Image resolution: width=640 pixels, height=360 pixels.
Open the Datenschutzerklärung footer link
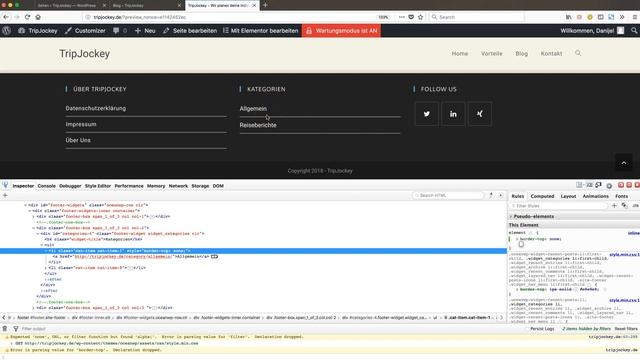click(96, 108)
